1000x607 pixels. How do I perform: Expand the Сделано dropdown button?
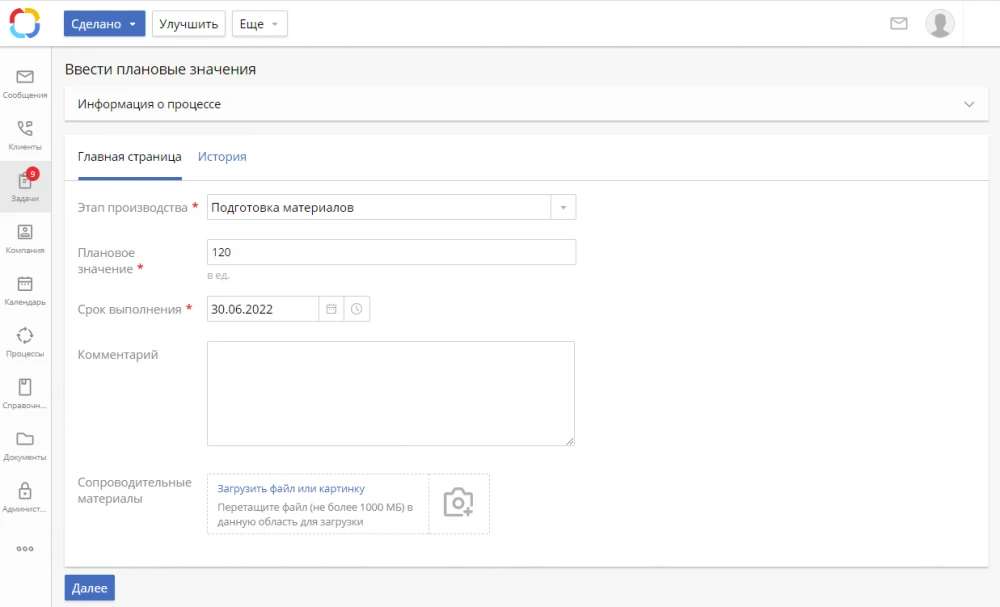pyautogui.click(x=104, y=24)
